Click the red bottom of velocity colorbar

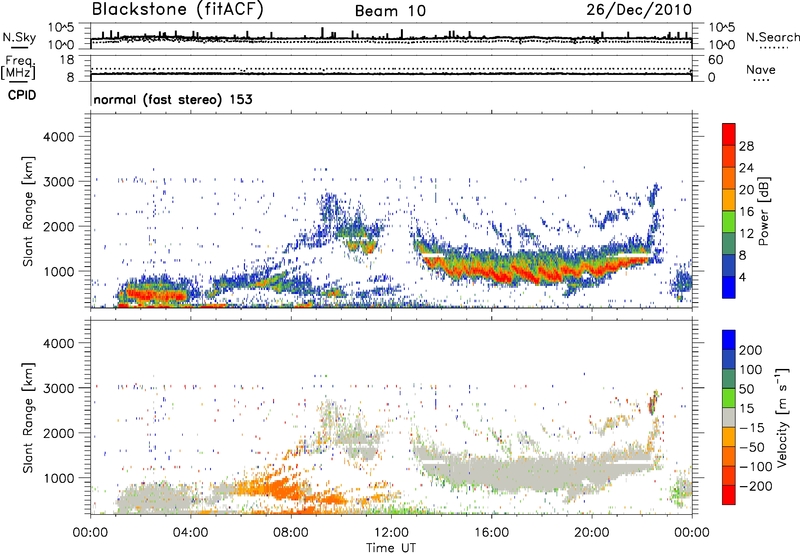pyautogui.click(x=729, y=495)
